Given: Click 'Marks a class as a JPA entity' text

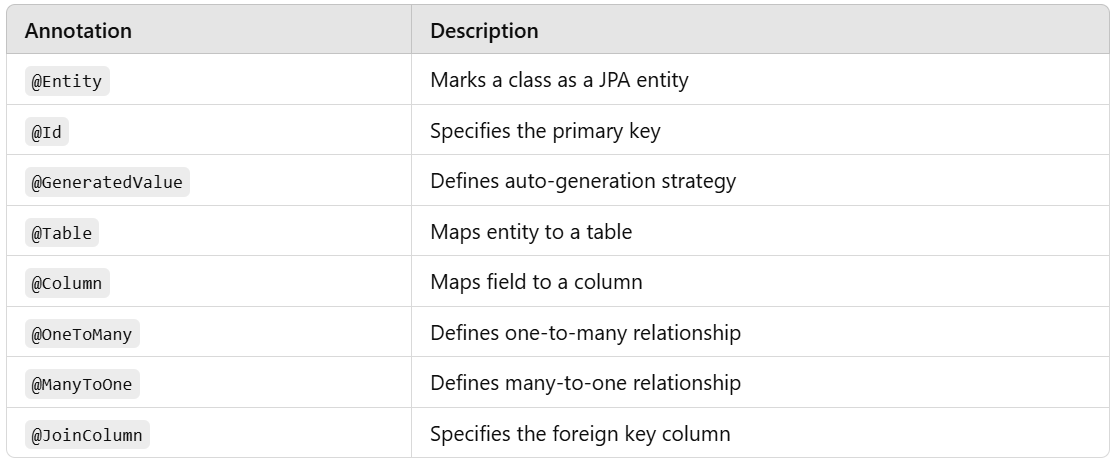Looking at the screenshot, I should point(559,80).
